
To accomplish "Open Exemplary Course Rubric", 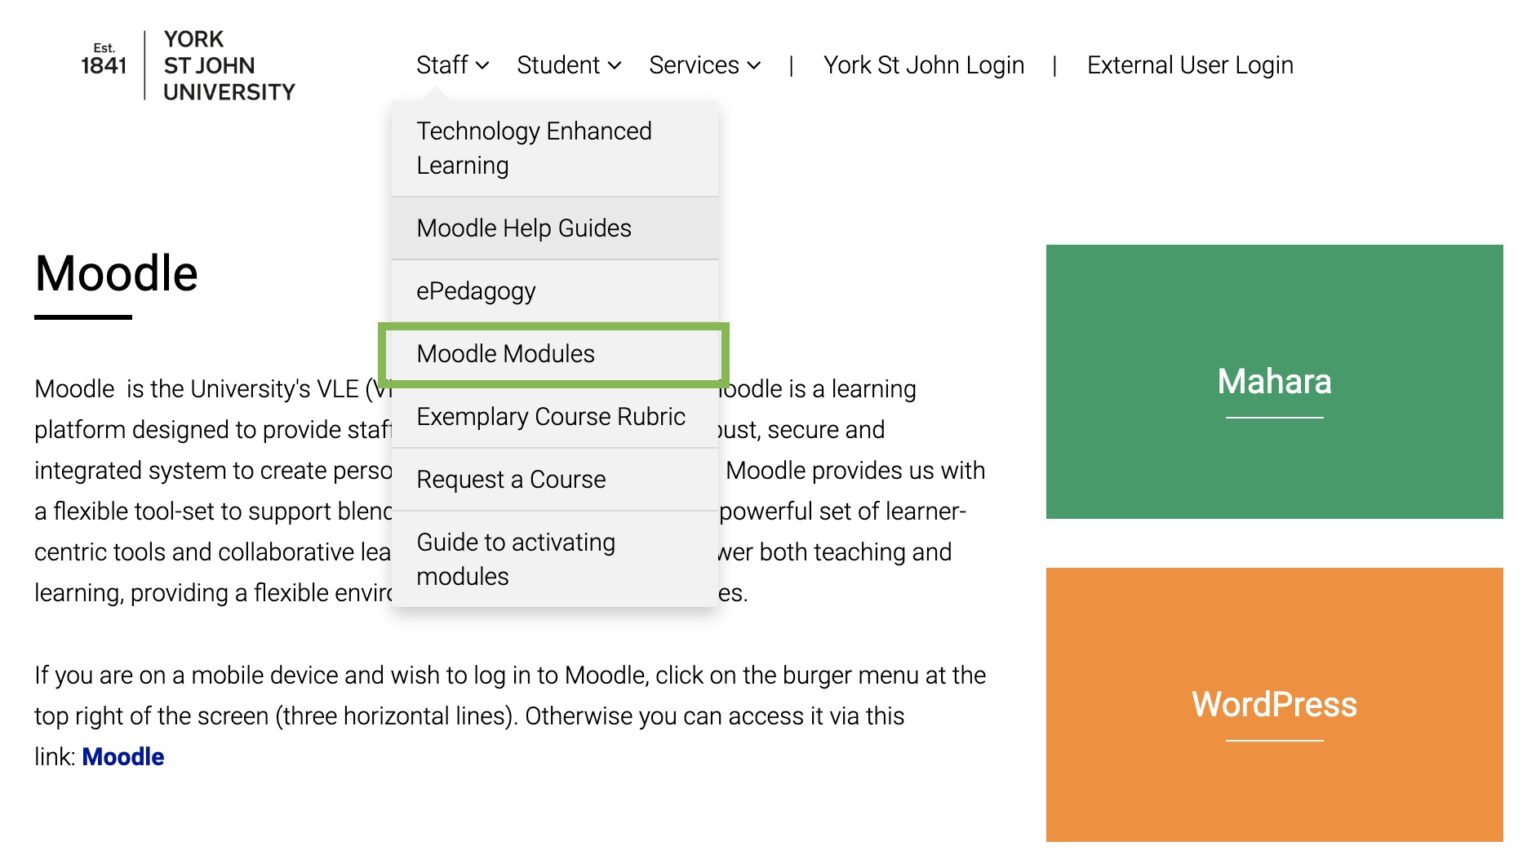I will coord(551,416).
